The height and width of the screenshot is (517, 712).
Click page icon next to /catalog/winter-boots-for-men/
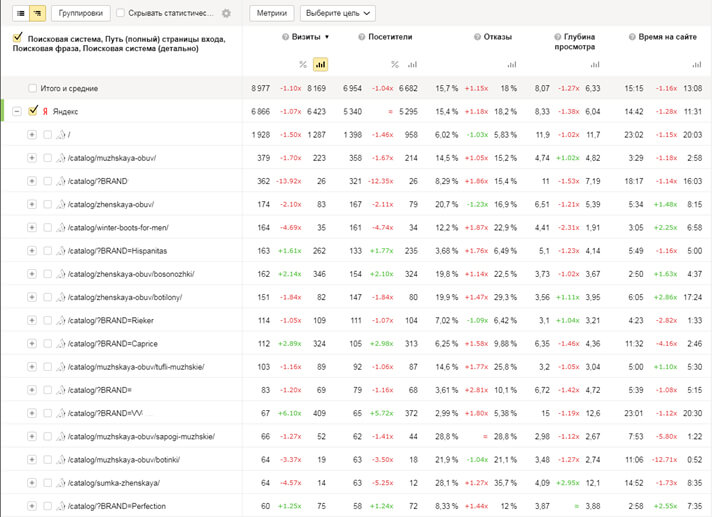(61, 227)
